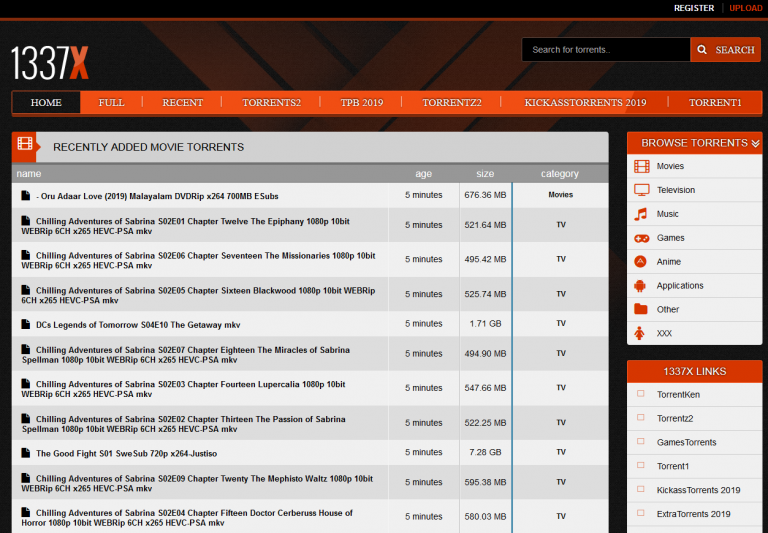768x533 pixels.
Task: Click the Movies film icon in Browse Torrents
Action: click(x=641, y=166)
